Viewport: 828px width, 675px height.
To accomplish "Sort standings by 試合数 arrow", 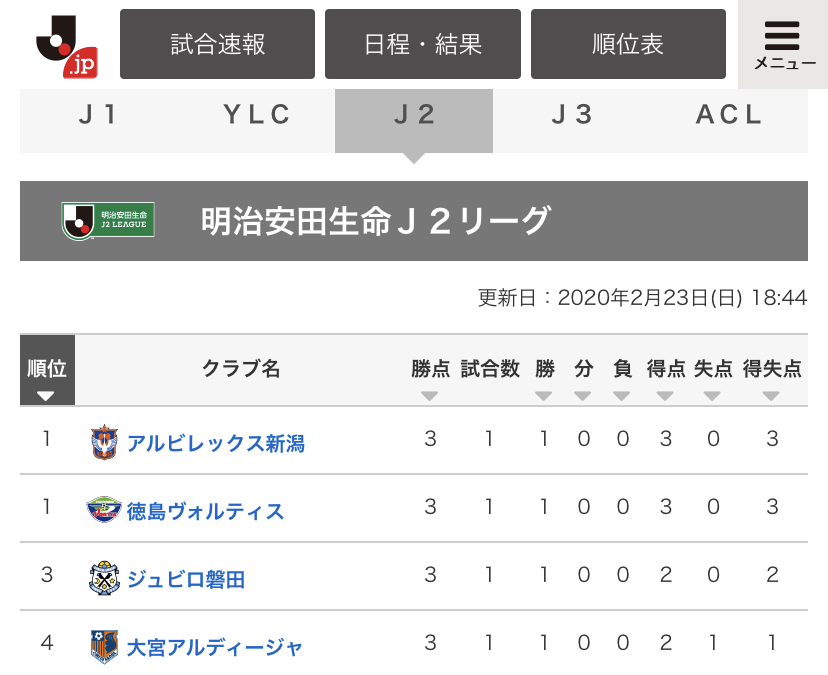I will coord(489,396).
